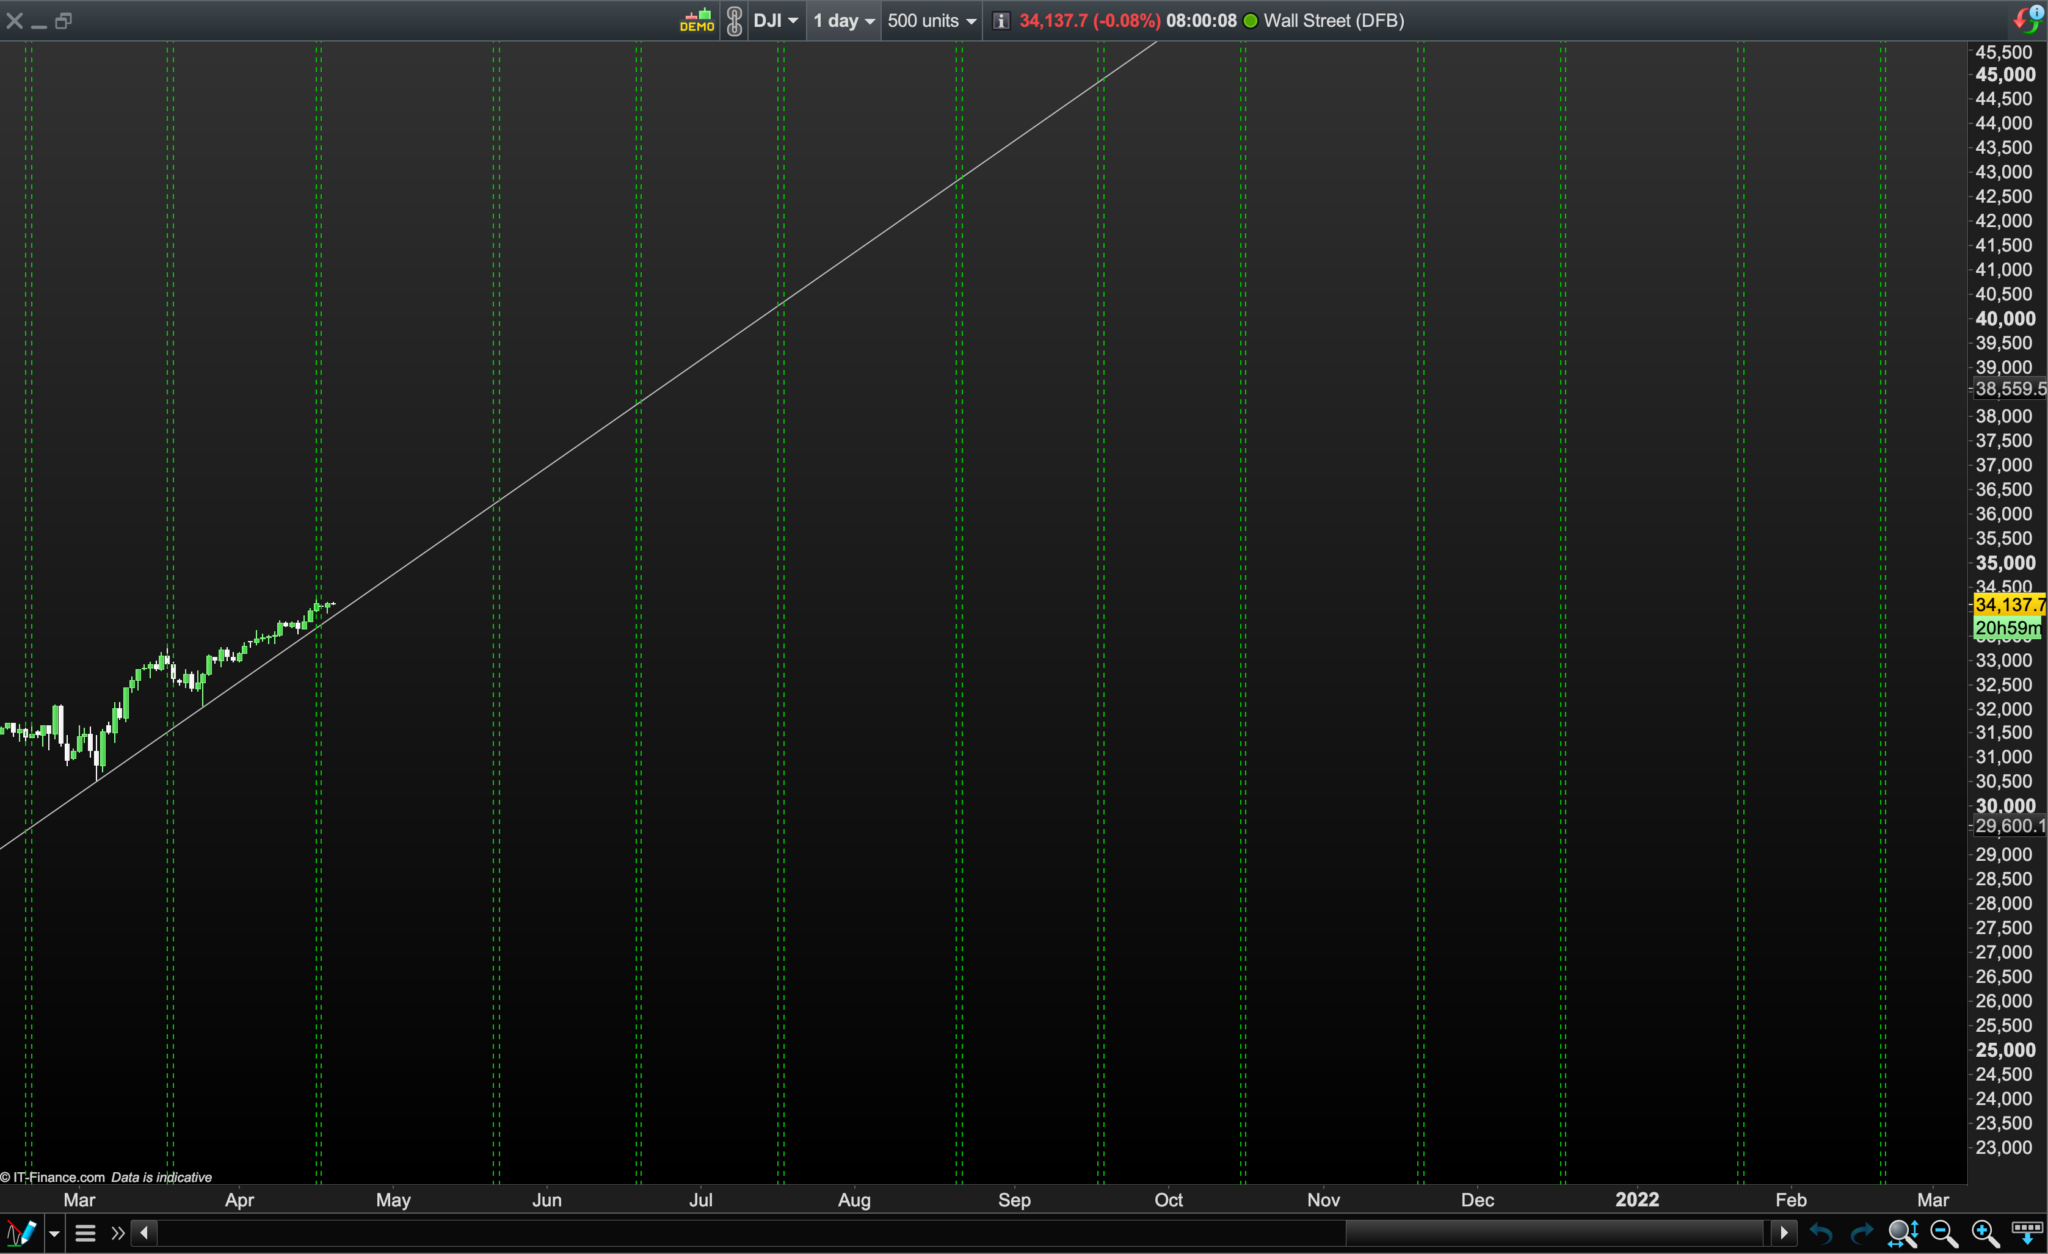Zoom out with minus magnifier
Screen dimensions: 2048x1254
(x=1943, y=1233)
